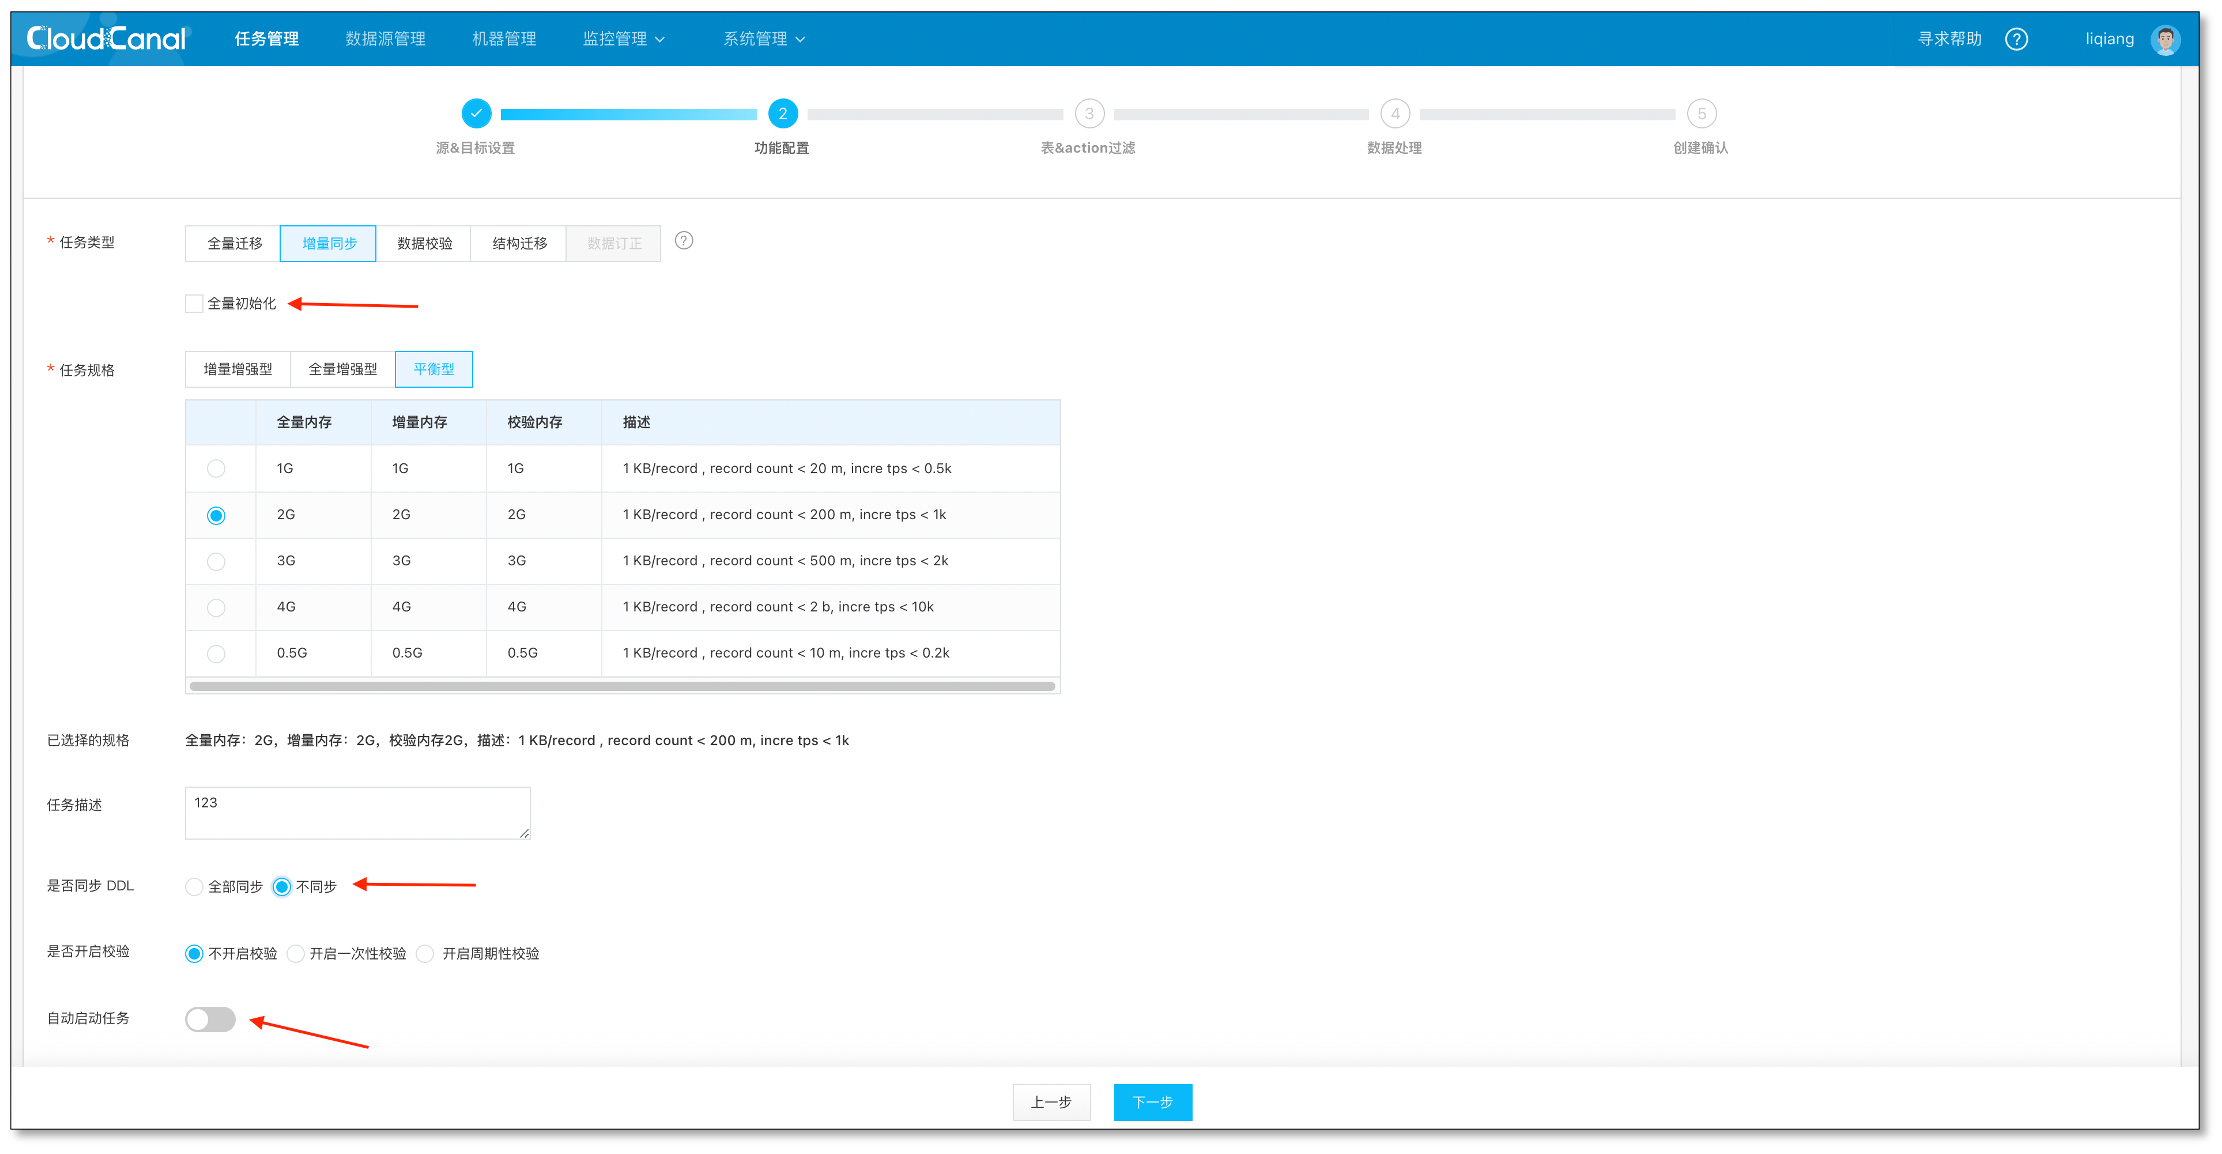
Task: Click the completed step one checkmark circle
Action: click(476, 114)
